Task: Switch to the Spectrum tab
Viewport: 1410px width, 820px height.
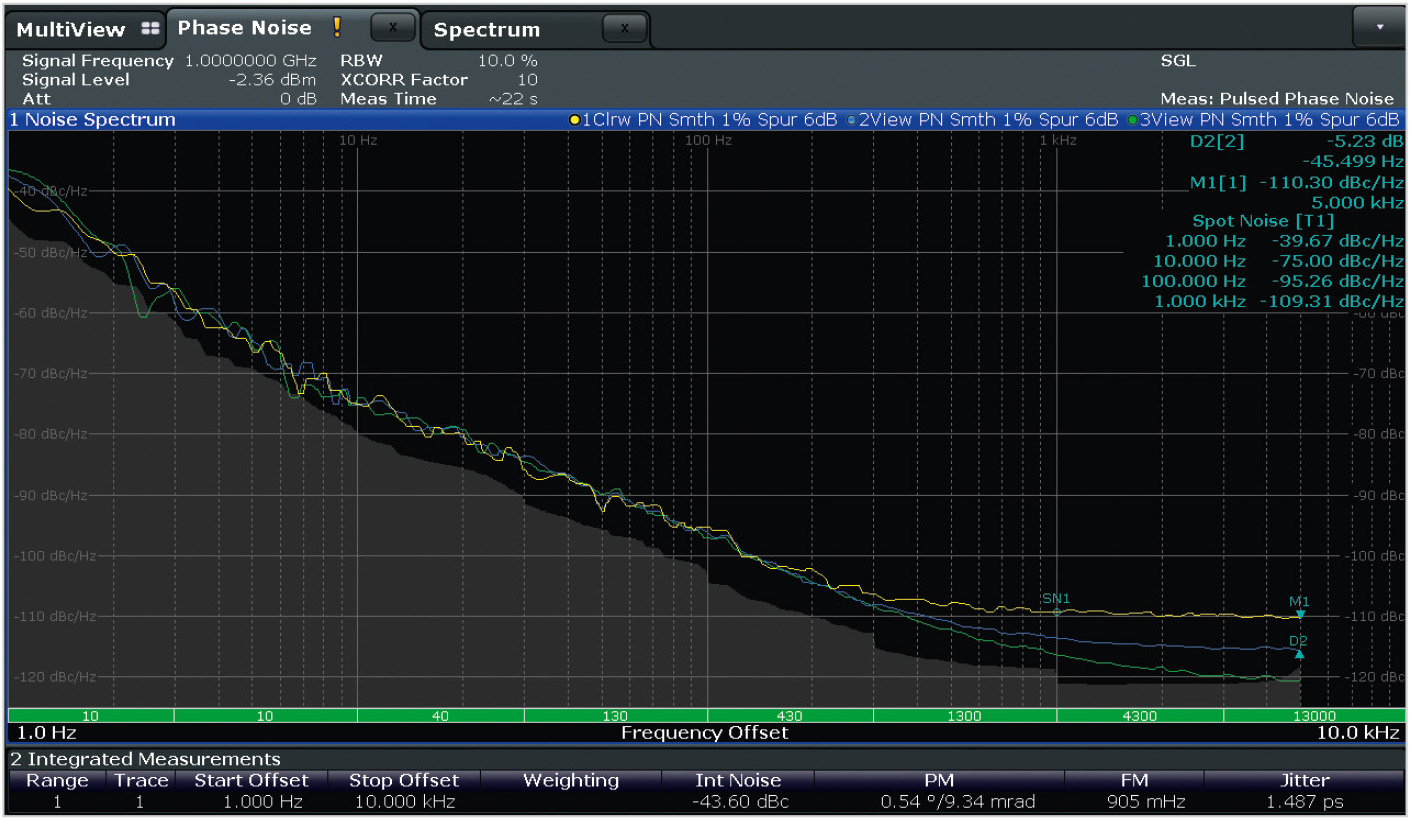Action: pyautogui.click(x=487, y=30)
